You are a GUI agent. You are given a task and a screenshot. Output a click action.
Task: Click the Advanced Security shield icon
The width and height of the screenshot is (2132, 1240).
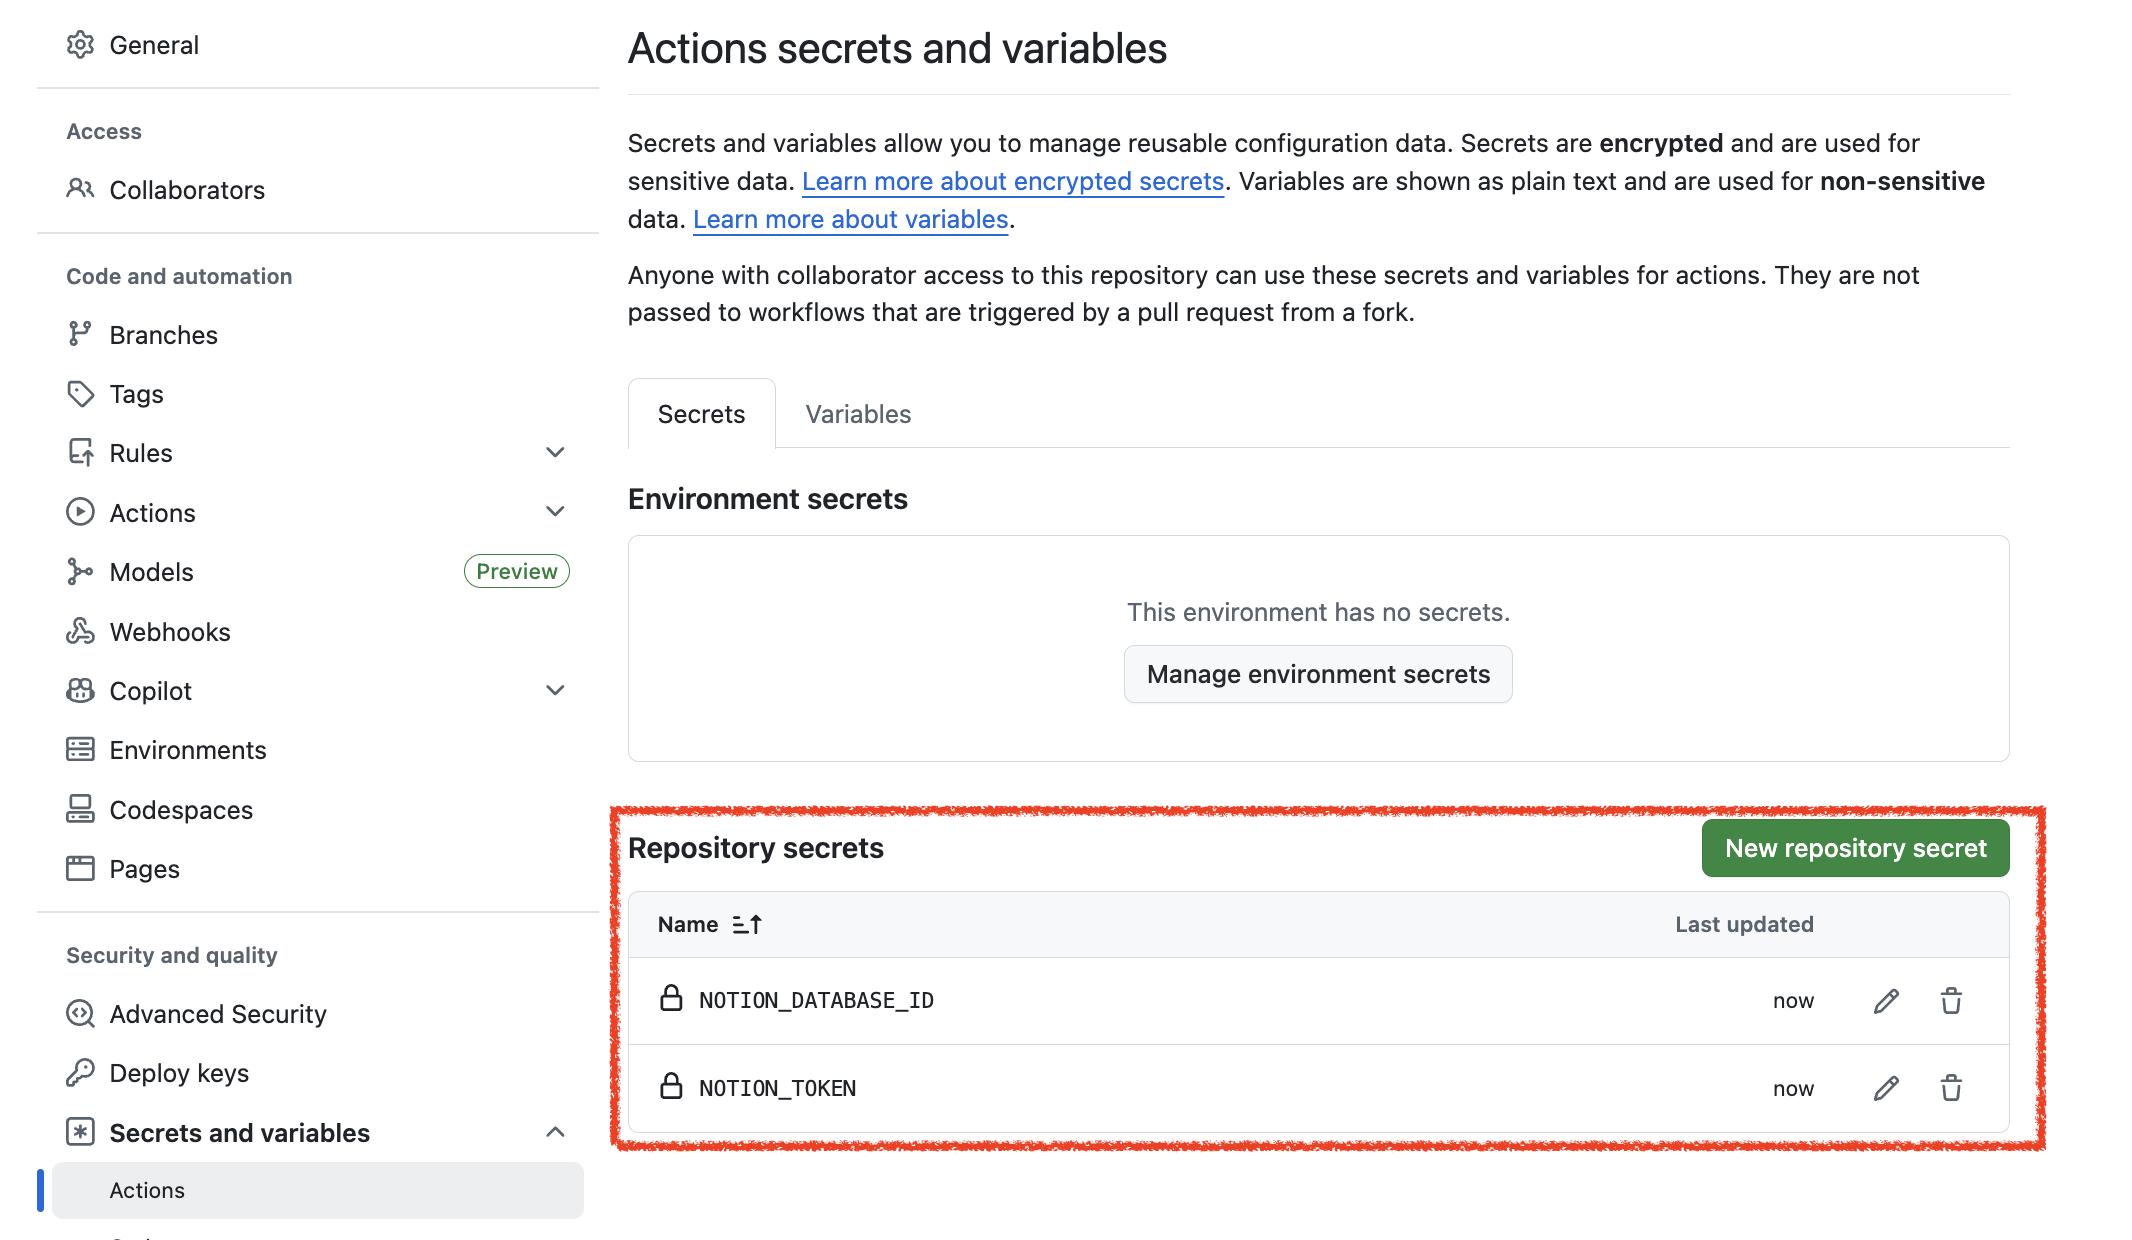point(80,1013)
